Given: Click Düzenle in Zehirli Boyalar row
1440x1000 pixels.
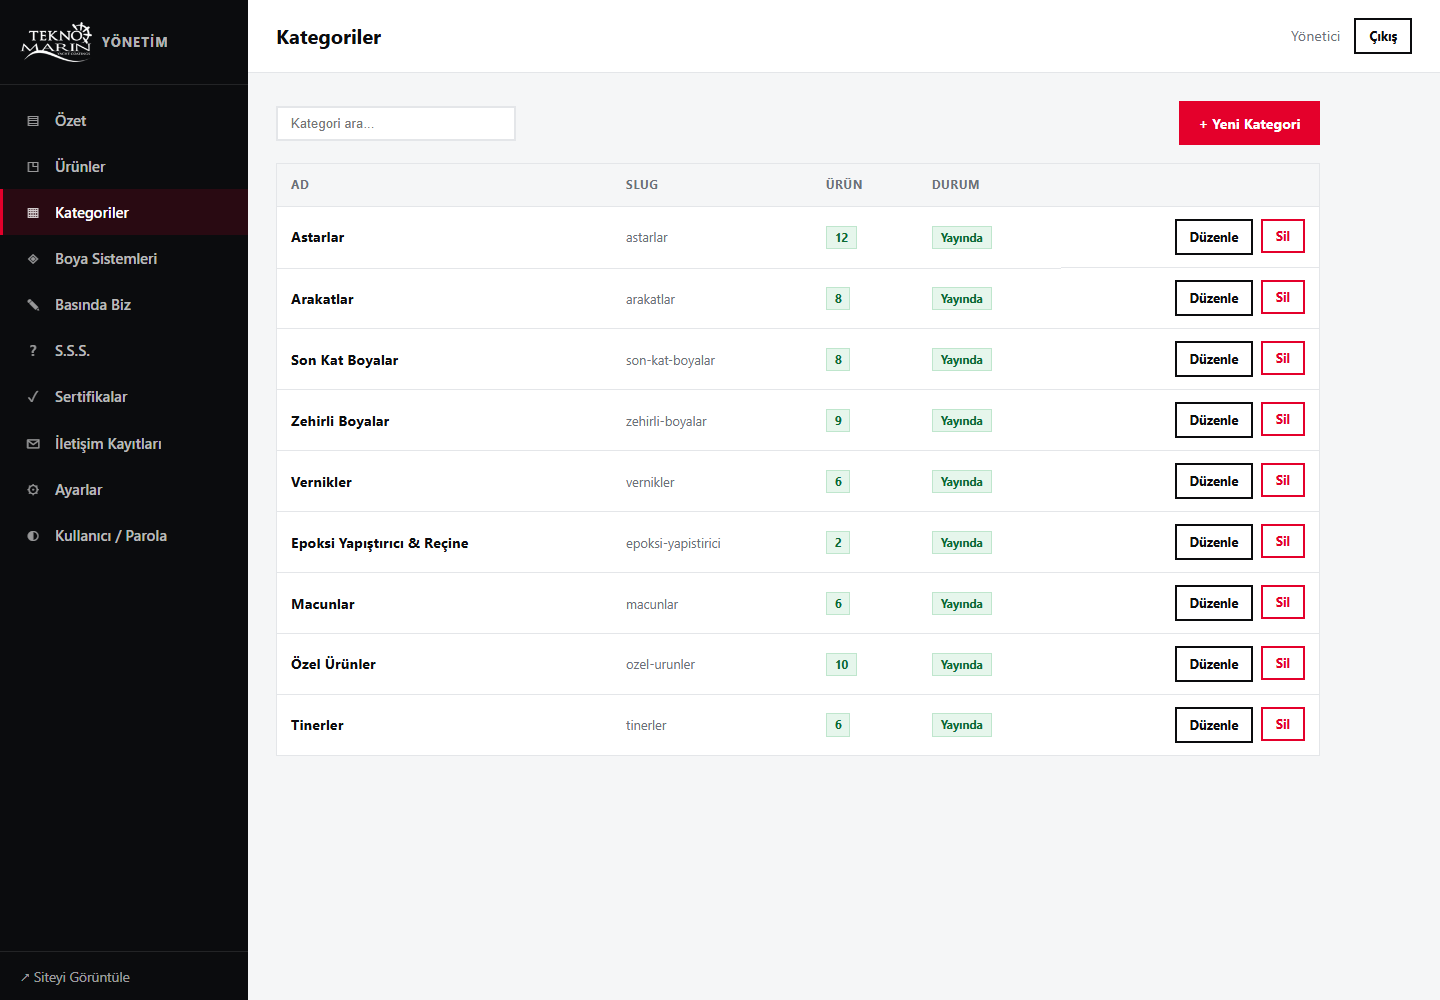Looking at the screenshot, I should point(1214,420).
